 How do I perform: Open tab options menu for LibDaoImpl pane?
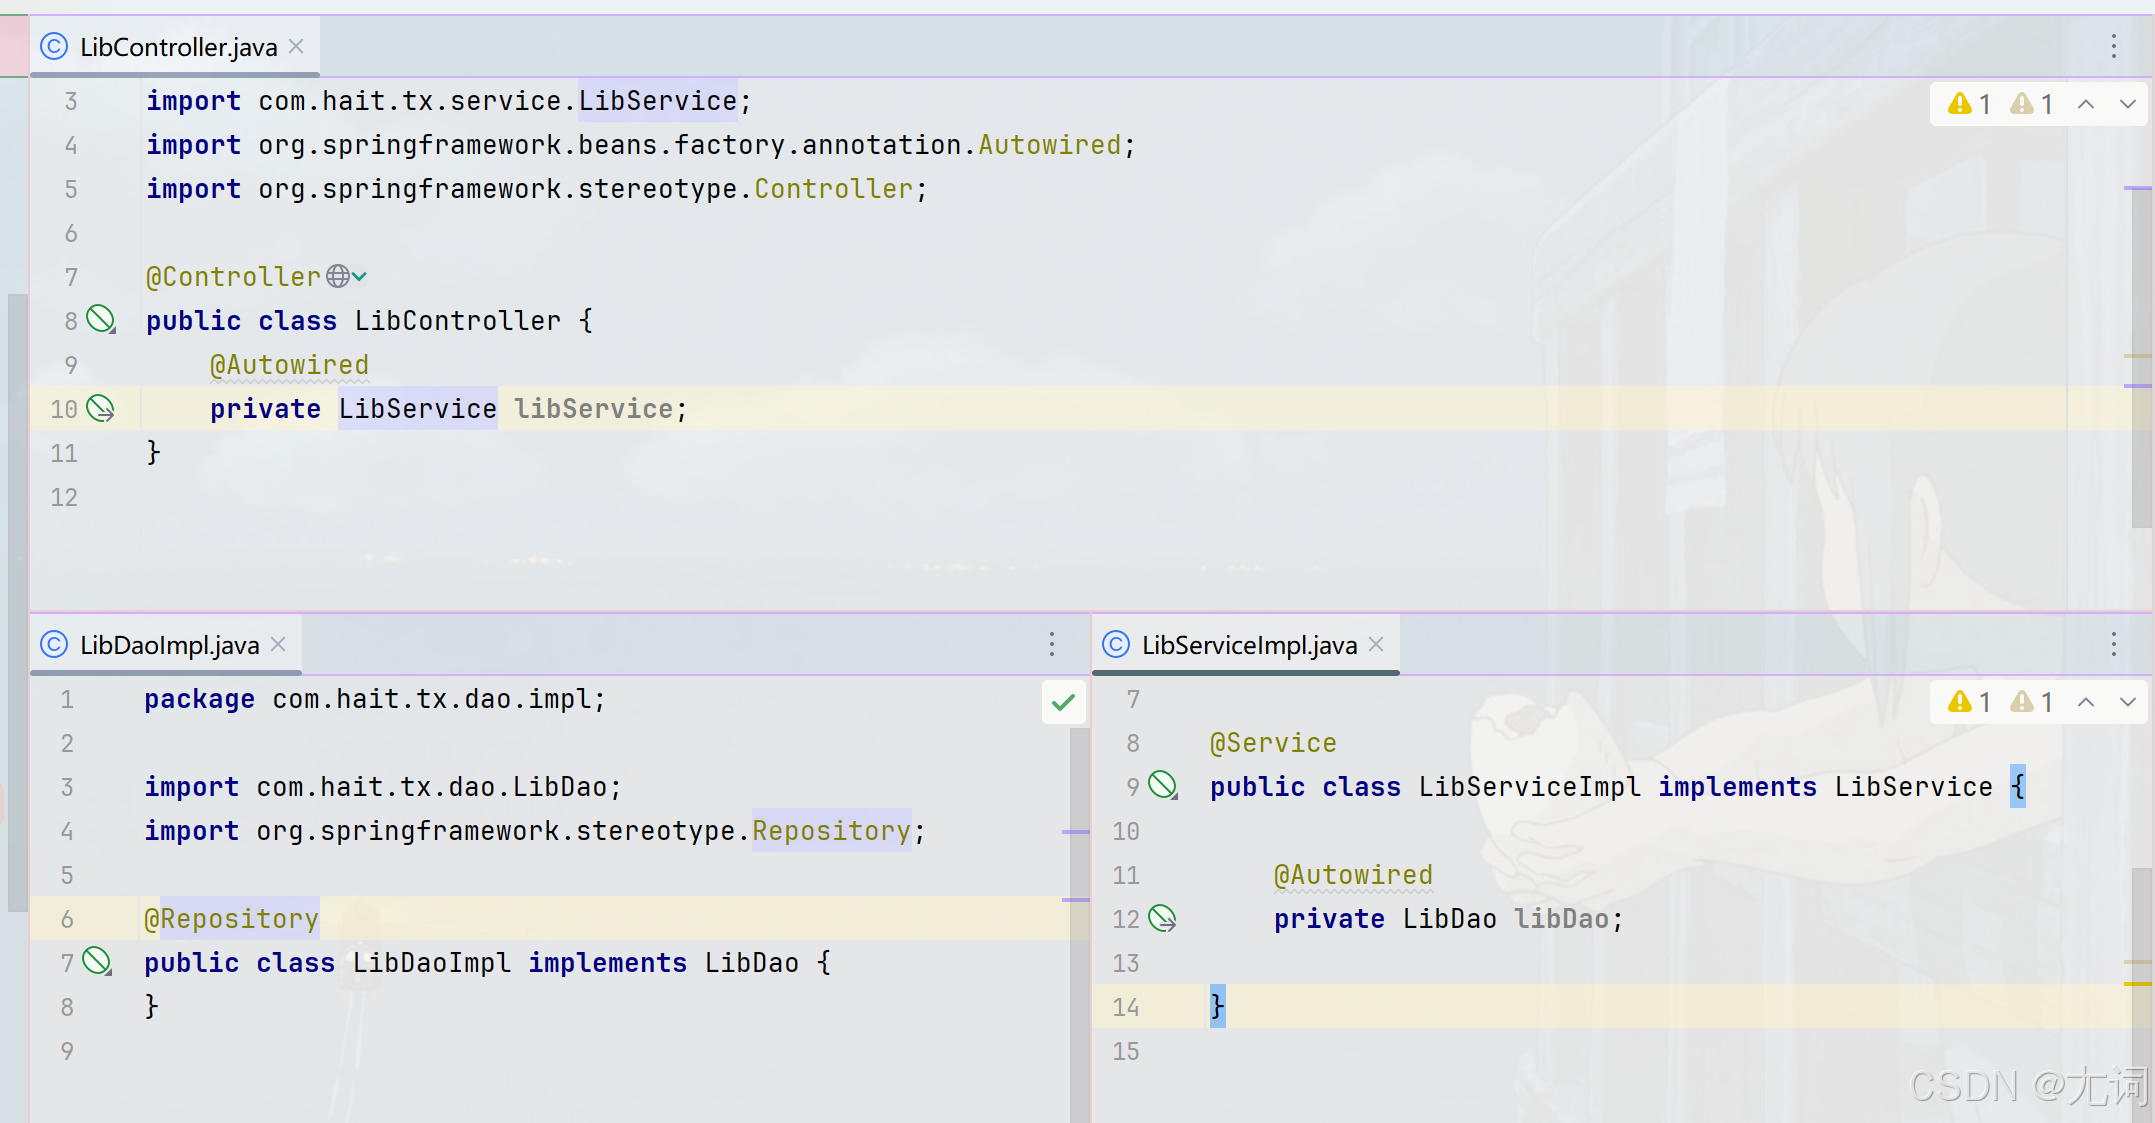1051,644
